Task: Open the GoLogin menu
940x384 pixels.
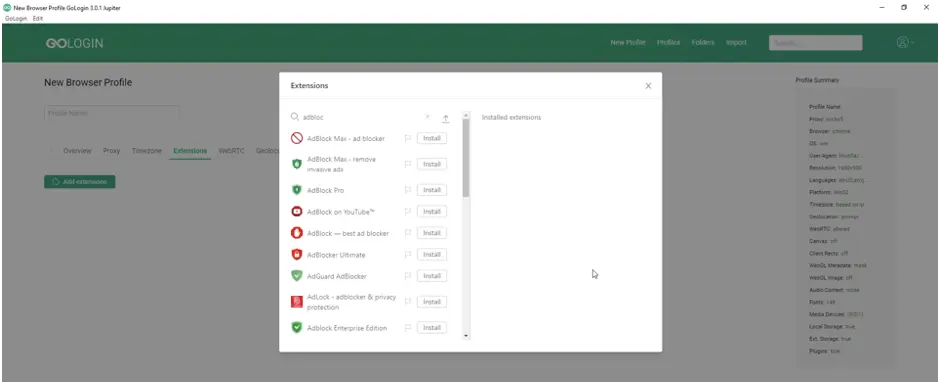Action: [15, 19]
